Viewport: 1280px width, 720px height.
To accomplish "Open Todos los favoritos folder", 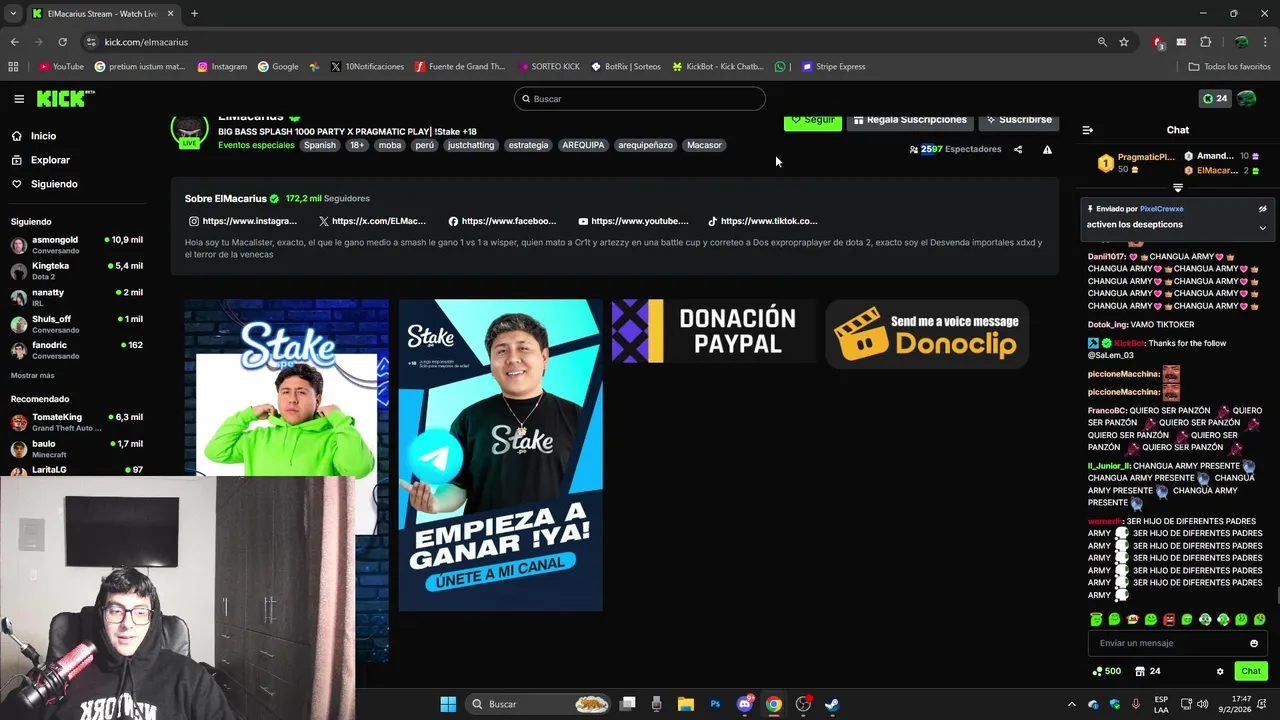I will coord(1230,67).
